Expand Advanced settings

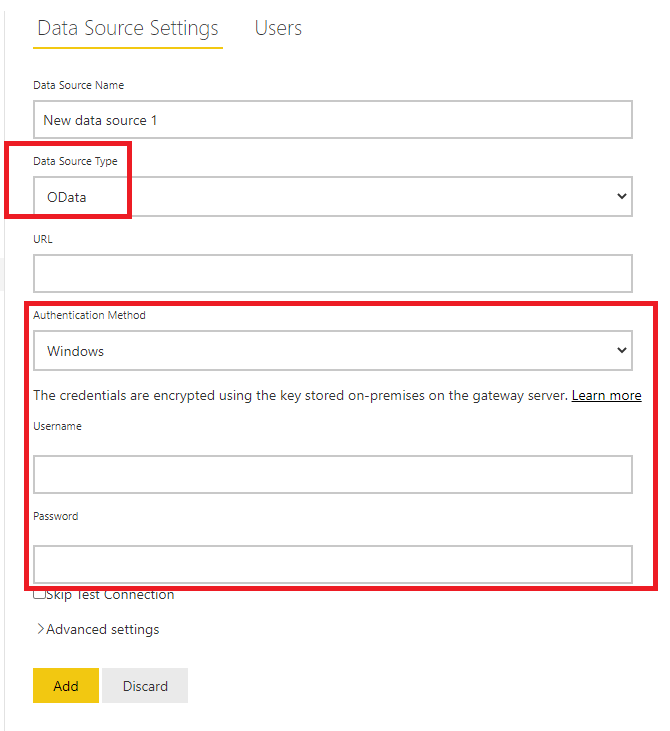(98, 629)
